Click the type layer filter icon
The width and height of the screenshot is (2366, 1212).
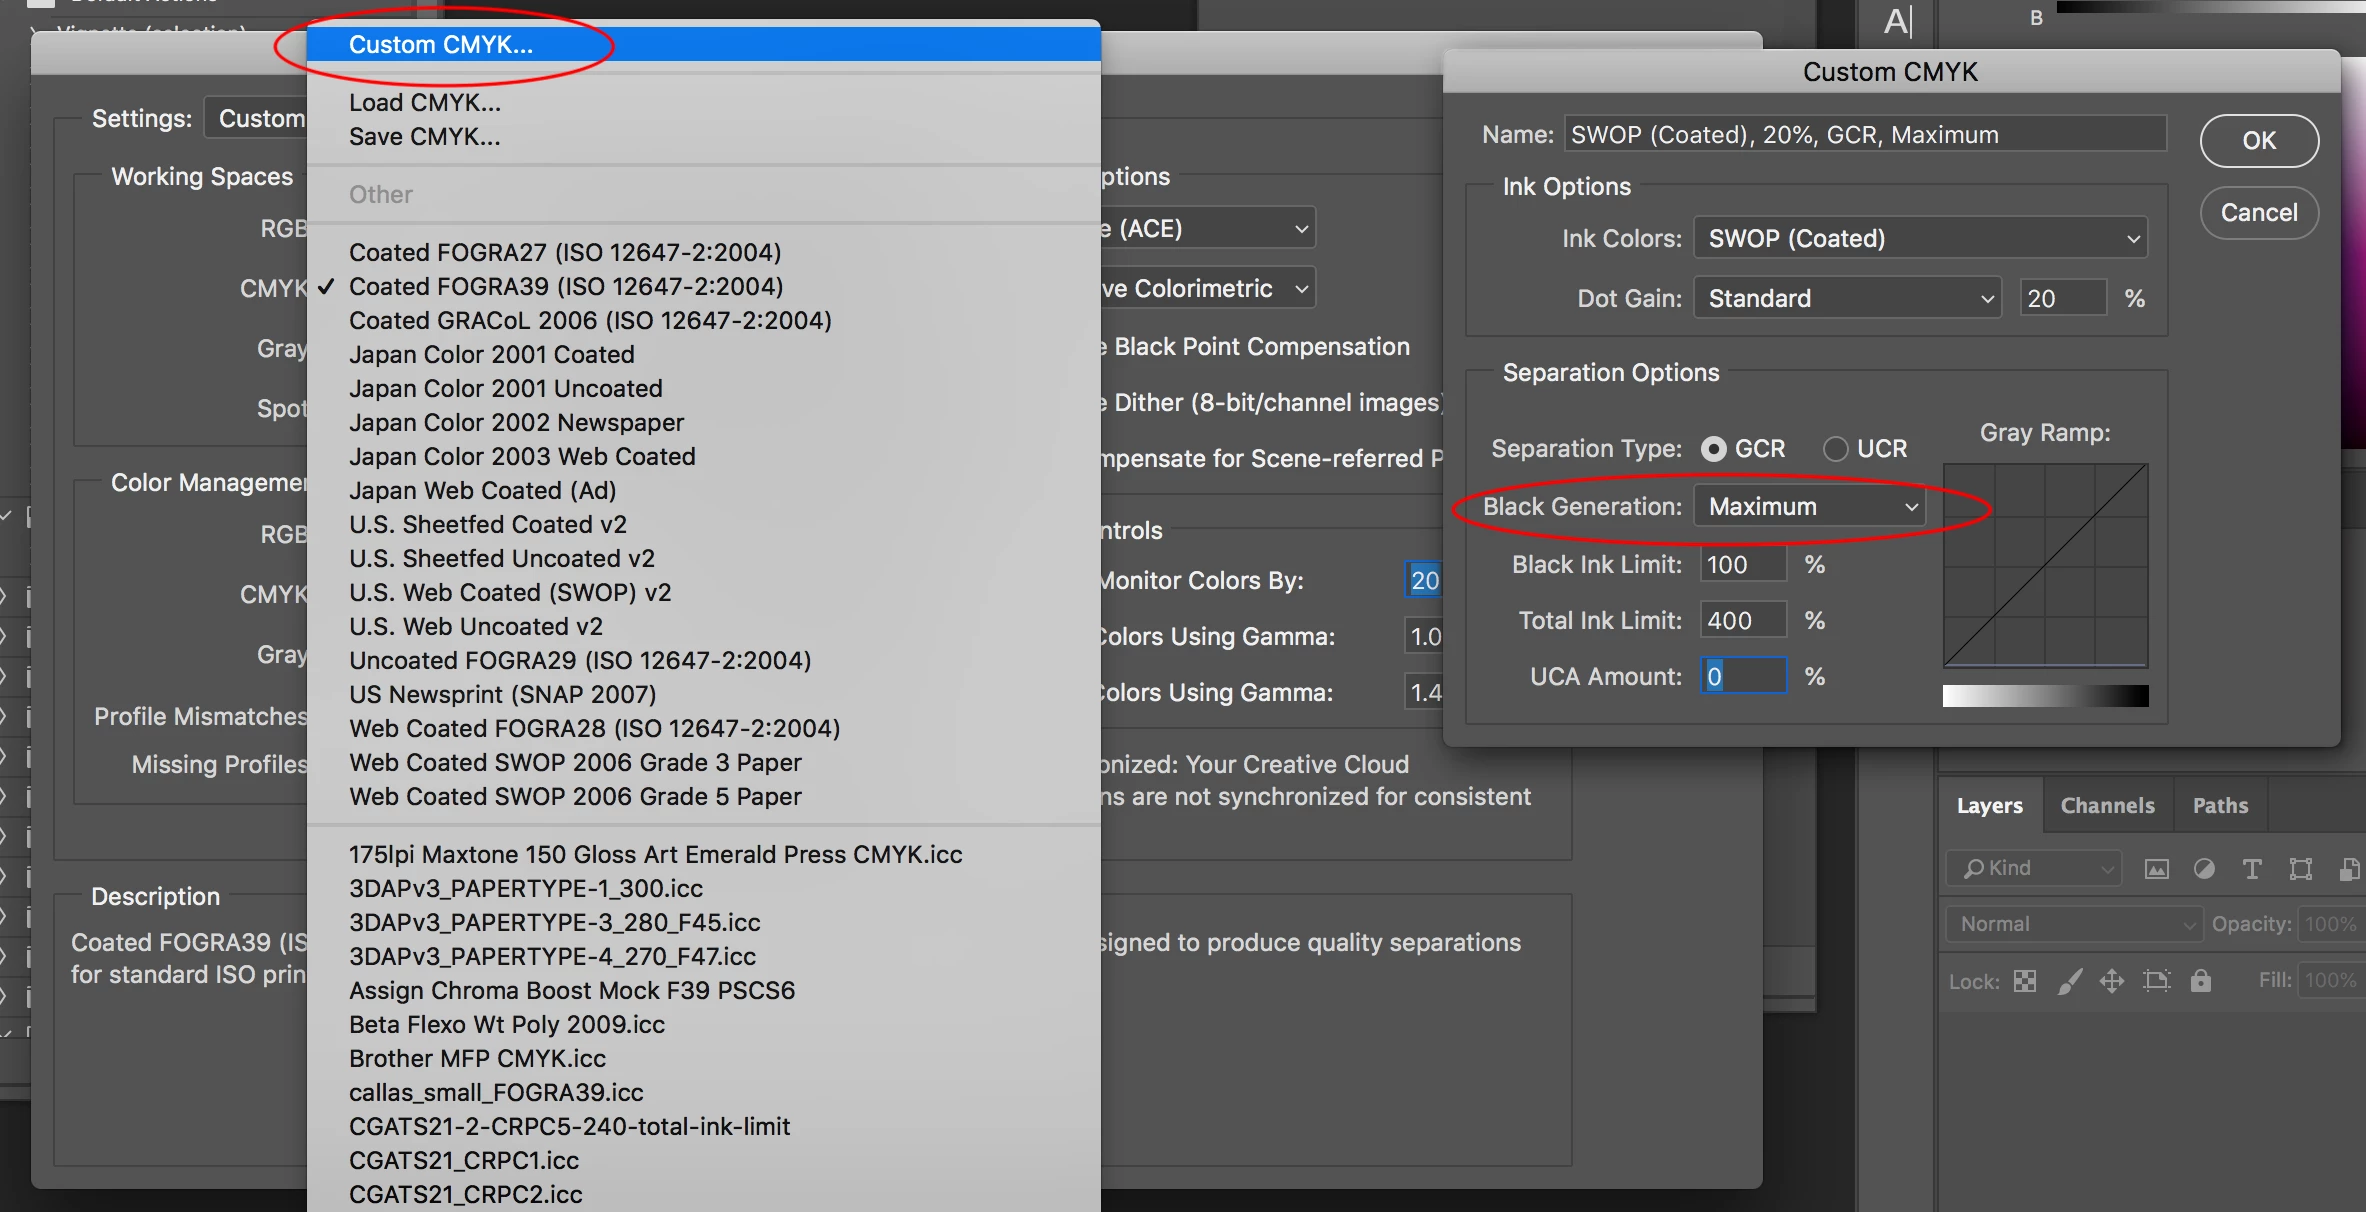point(2252,869)
